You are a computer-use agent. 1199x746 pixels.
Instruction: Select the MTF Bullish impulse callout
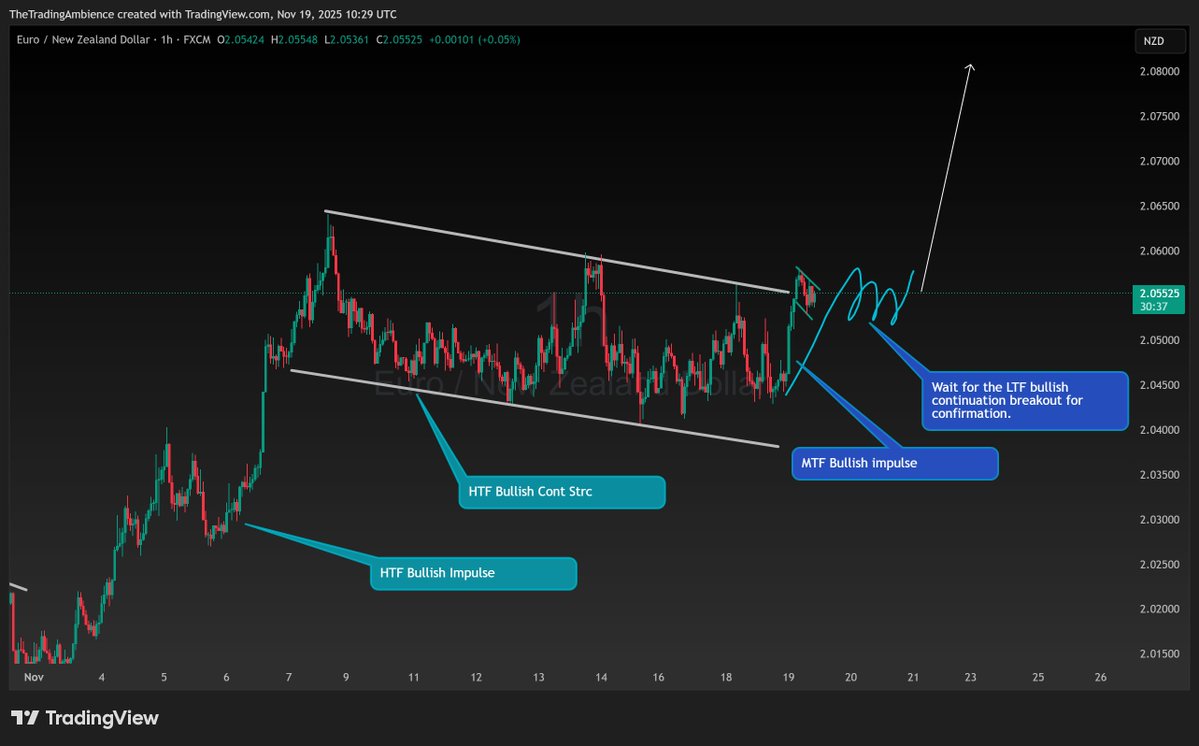pyautogui.click(x=893, y=463)
